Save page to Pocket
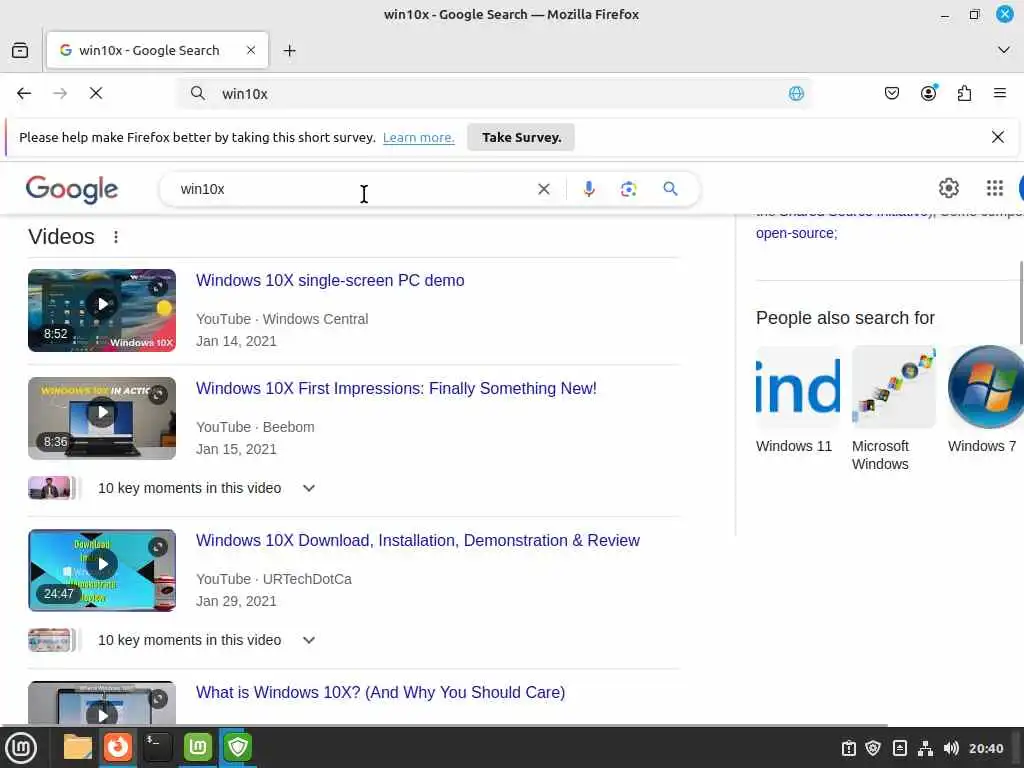The height and width of the screenshot is (768, 1024). pos(891,93)
